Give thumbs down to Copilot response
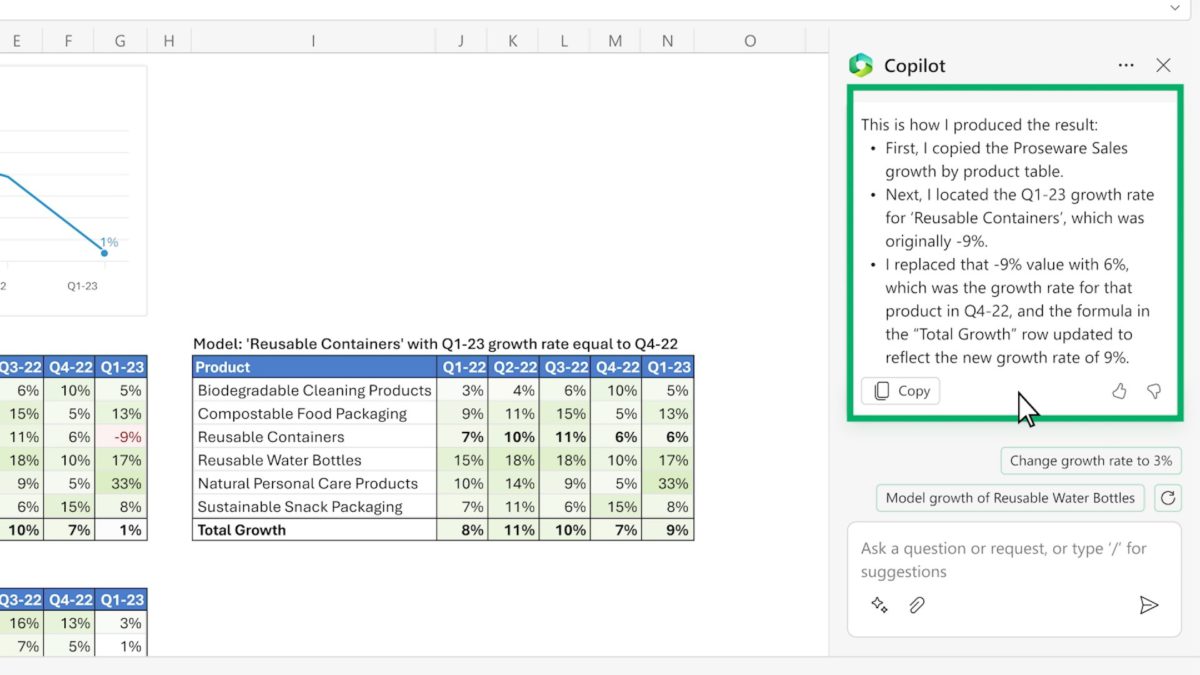The width and height of the screenshot is (1200, 675). click(x=1154, y=391)
